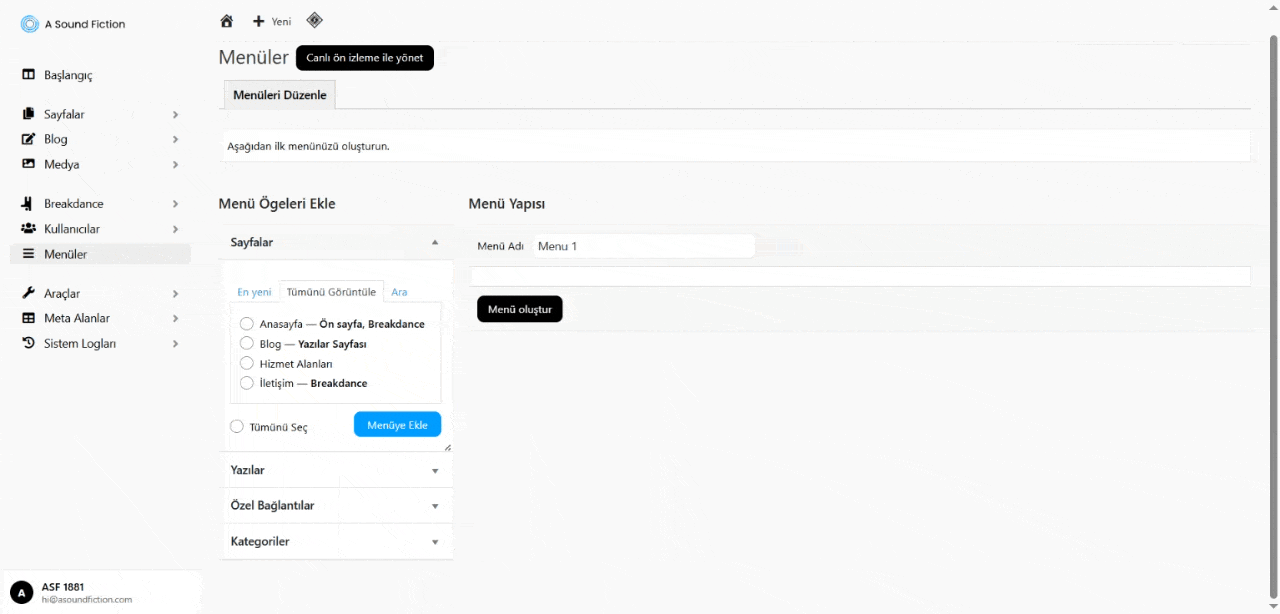Select the Anasayfa page checkbox
Viewport: 1280px width, 614px height.
click(247, 324)
